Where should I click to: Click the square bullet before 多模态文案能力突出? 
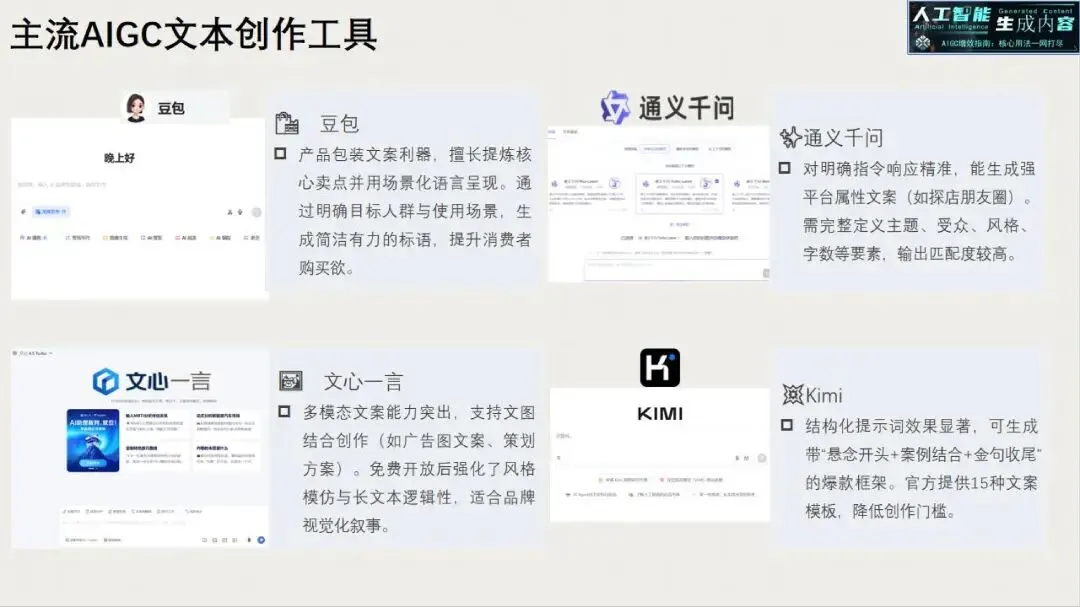click(284, 411)
